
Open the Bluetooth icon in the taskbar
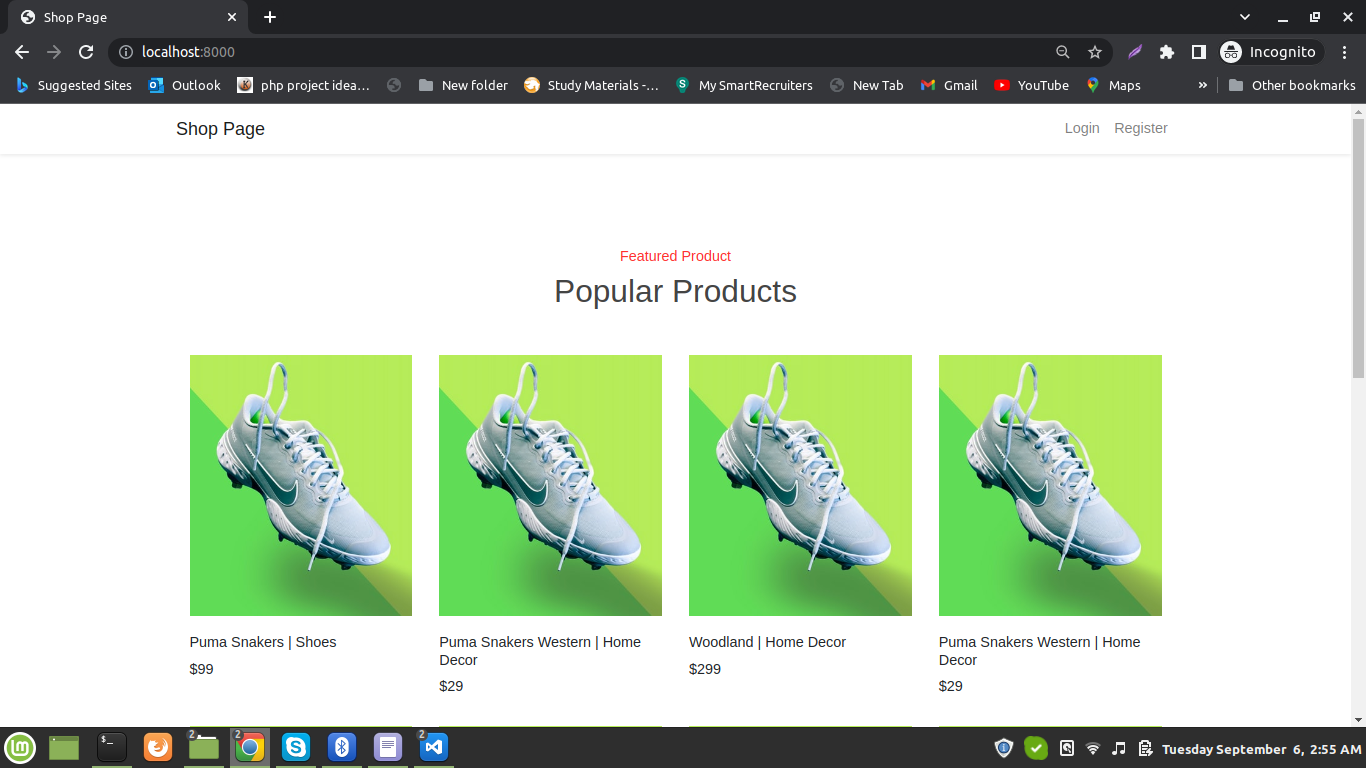coord(341,747)
